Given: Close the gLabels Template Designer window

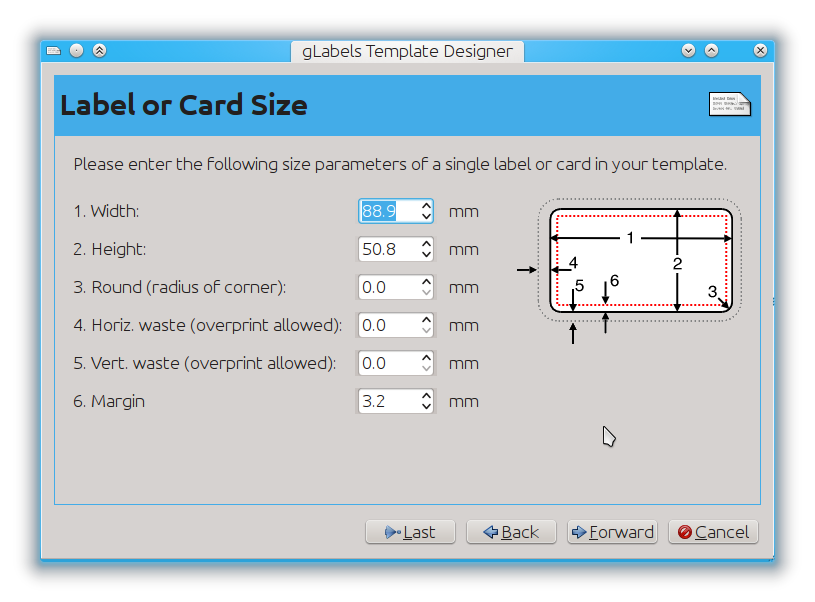Looking at the screenshot, I should (x=760, y=50).
